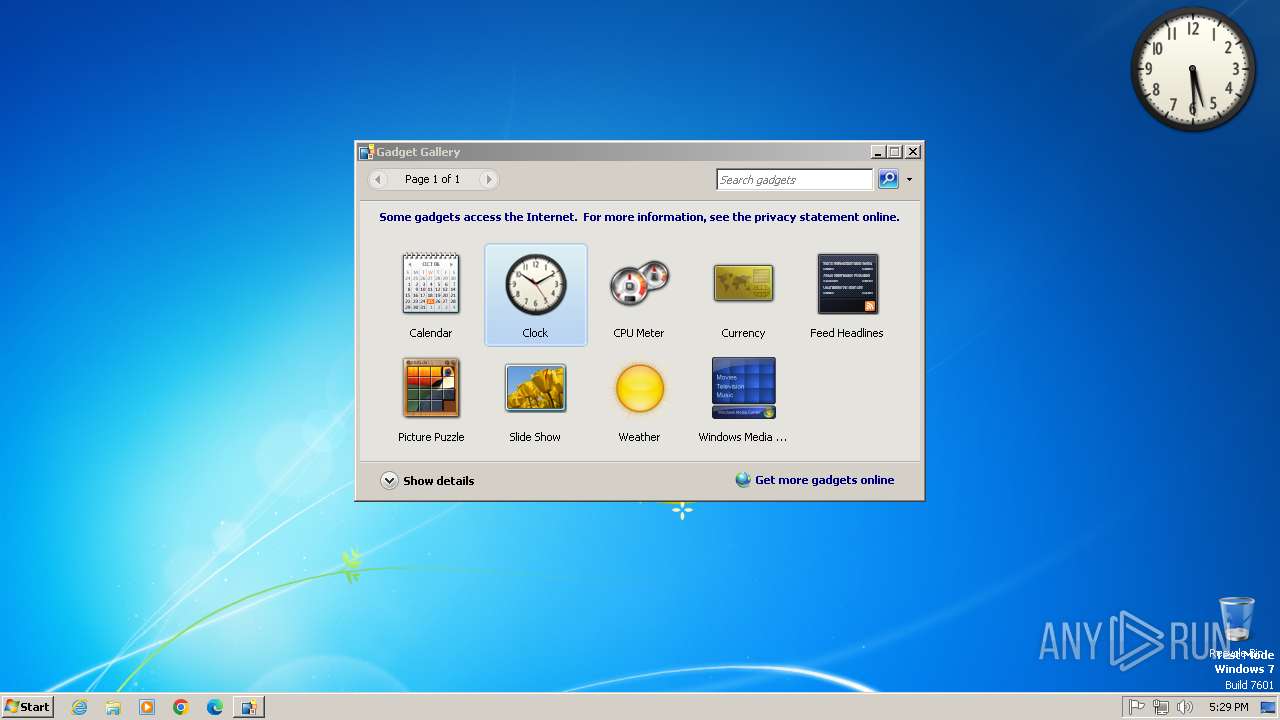Minimize the Gadget Gallery window
Viewport: 1280px width, 720px height.
pyautogui.click(x=878, y=152)
